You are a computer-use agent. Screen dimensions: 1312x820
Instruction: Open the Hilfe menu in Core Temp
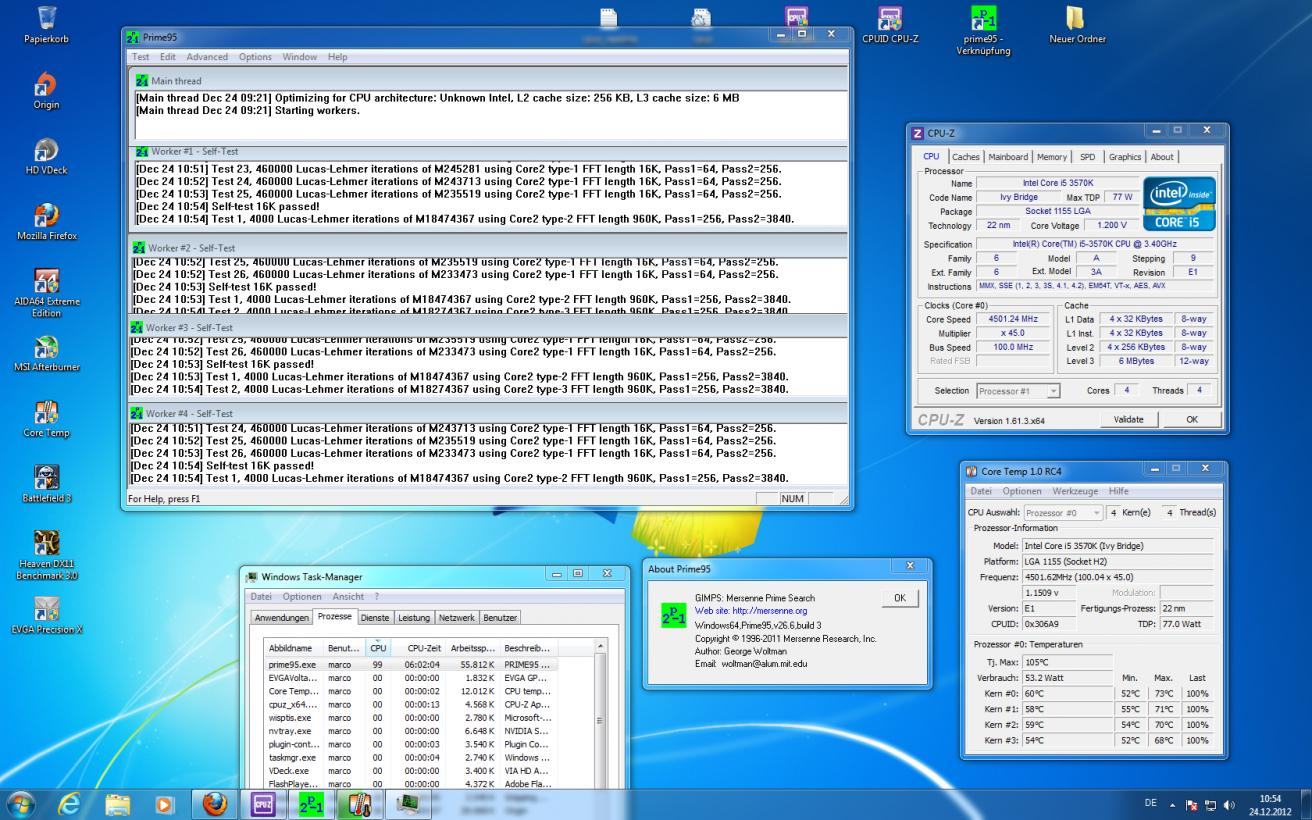pyautogui.click(x=1118, y=491)
